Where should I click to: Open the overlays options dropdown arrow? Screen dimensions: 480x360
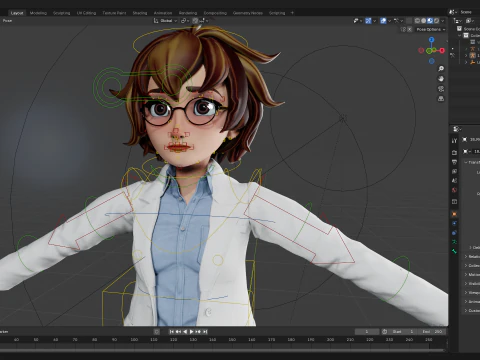coord(390,21)
